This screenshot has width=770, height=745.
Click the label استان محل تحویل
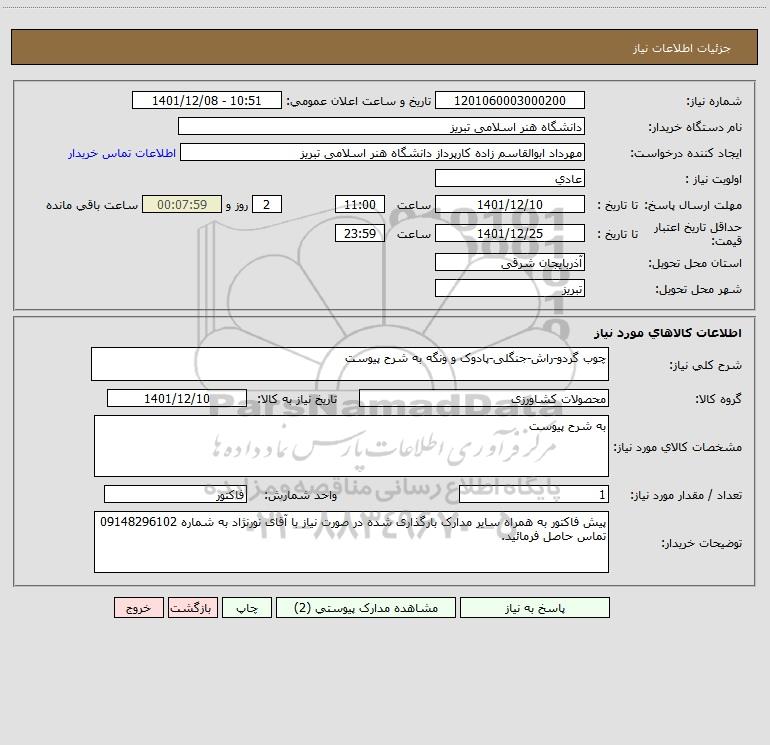click(695, 263)
